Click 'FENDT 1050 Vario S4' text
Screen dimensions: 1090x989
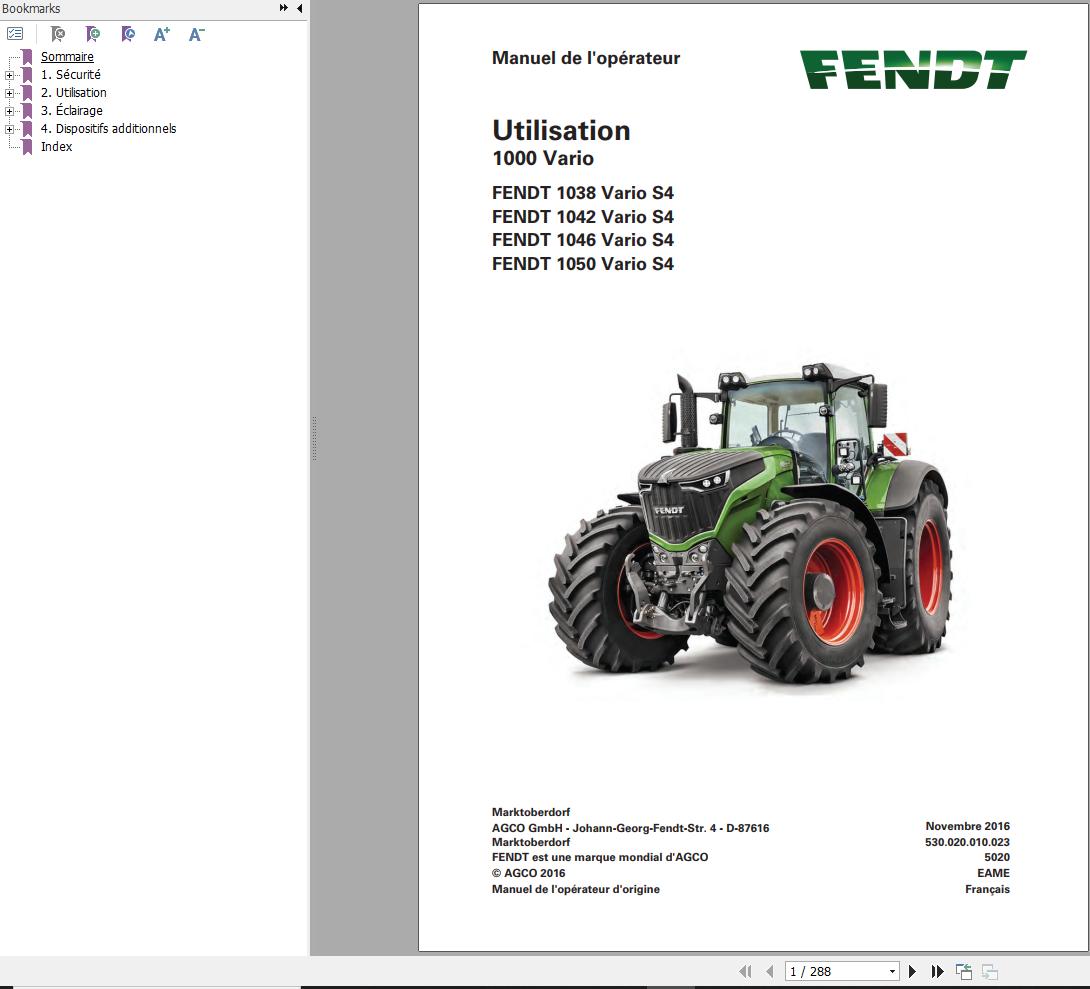[x=583, y=263]
